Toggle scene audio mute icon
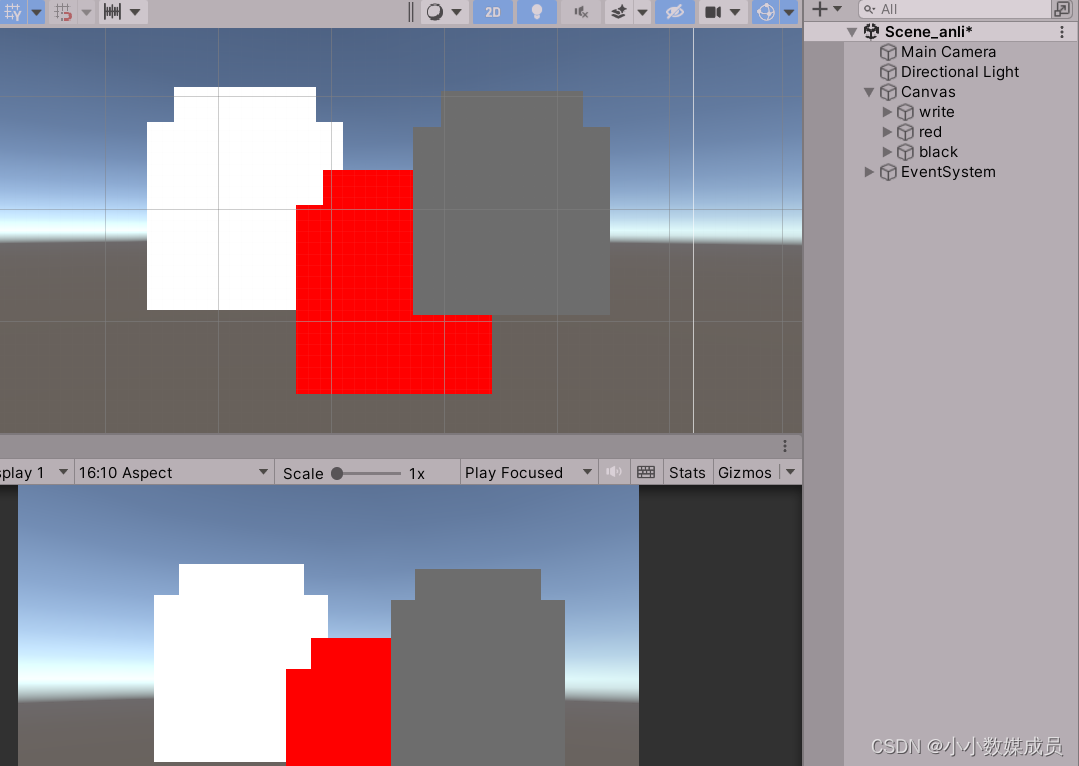Image resolution: width=1079 pixels, height=766 pixels. tap(581, 12)
